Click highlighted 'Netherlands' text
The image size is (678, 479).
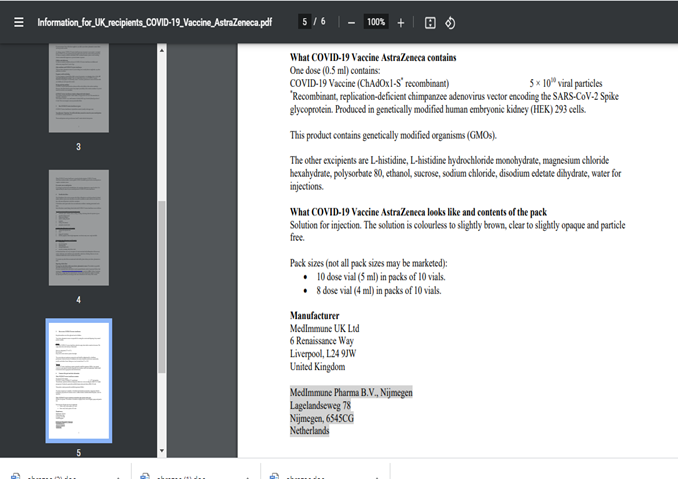point(309,431)
